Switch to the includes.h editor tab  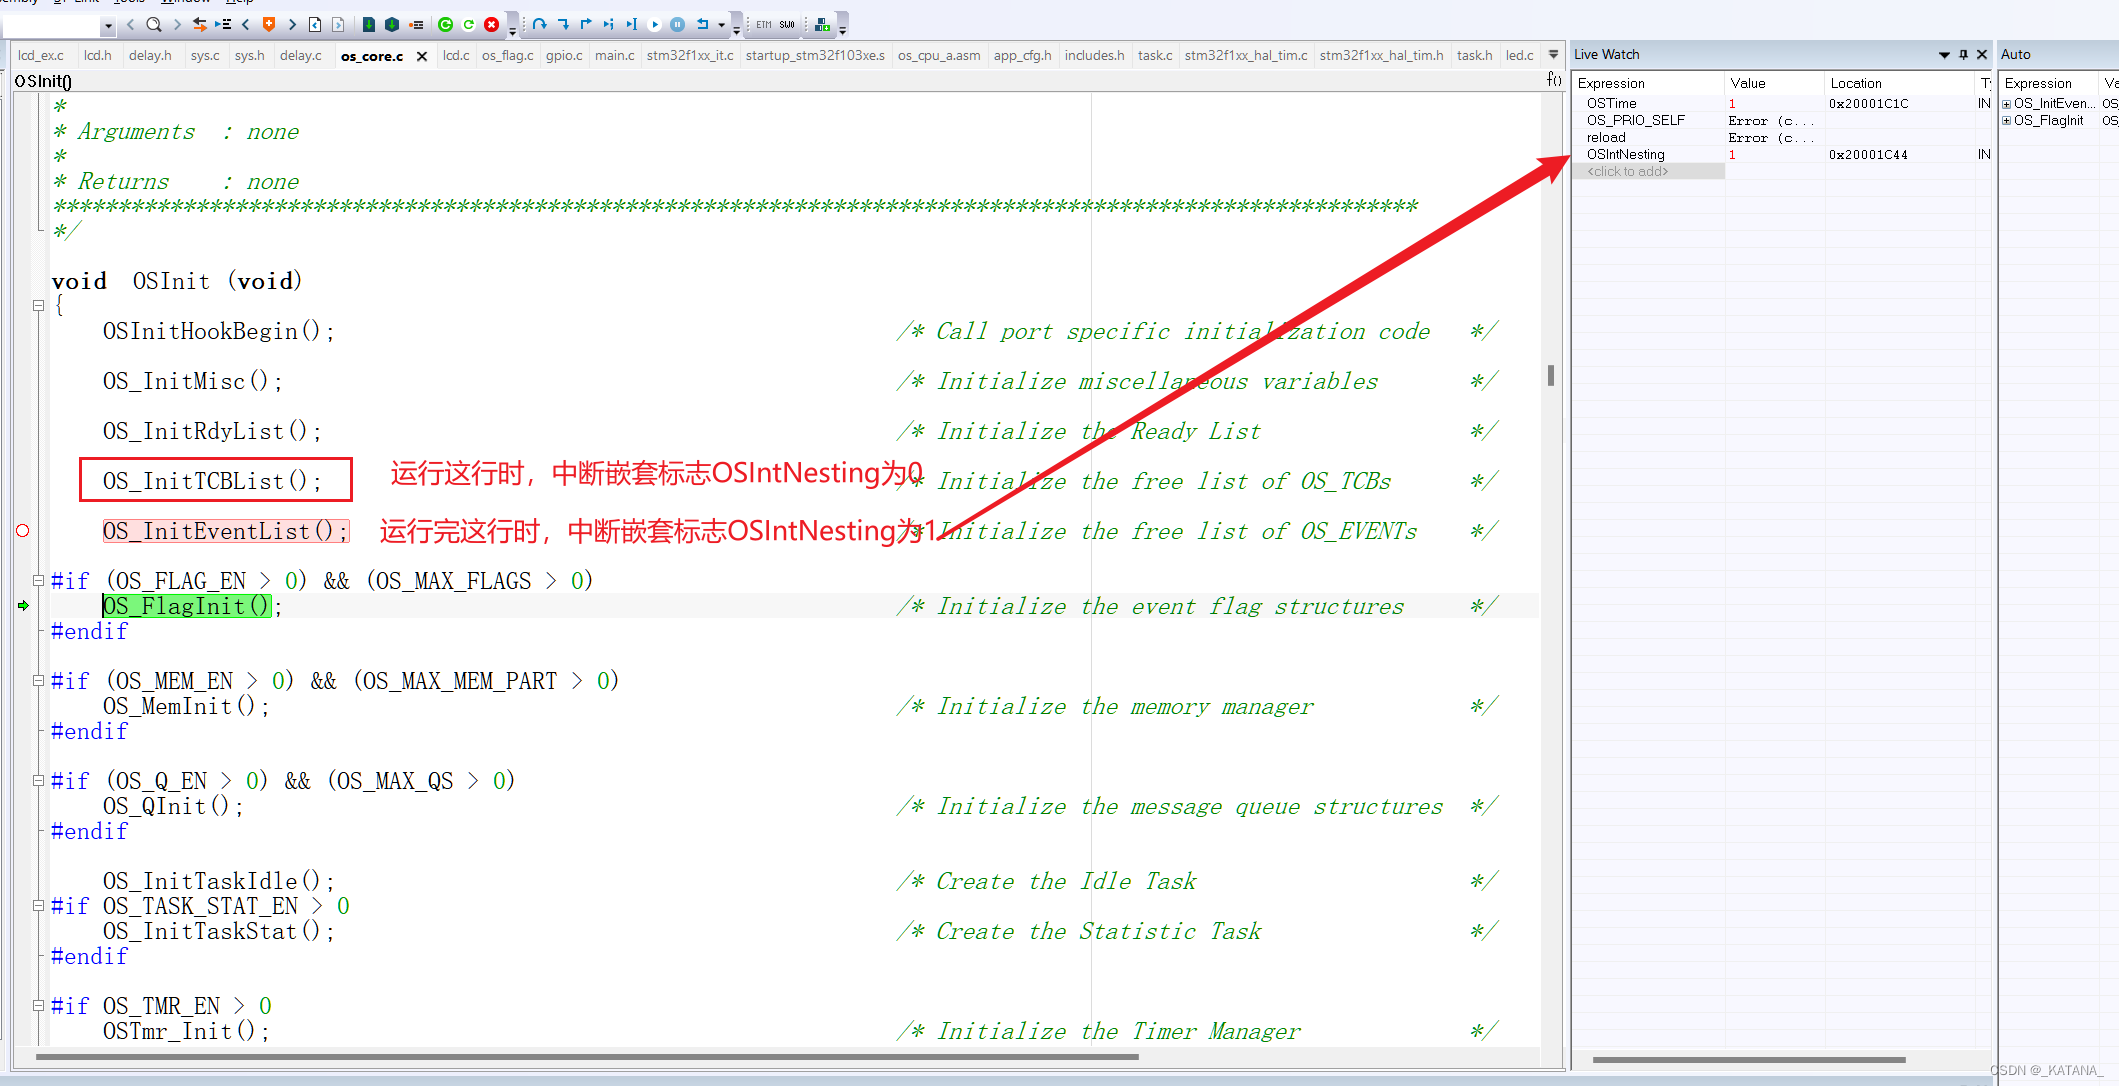tap(1094, 55)
